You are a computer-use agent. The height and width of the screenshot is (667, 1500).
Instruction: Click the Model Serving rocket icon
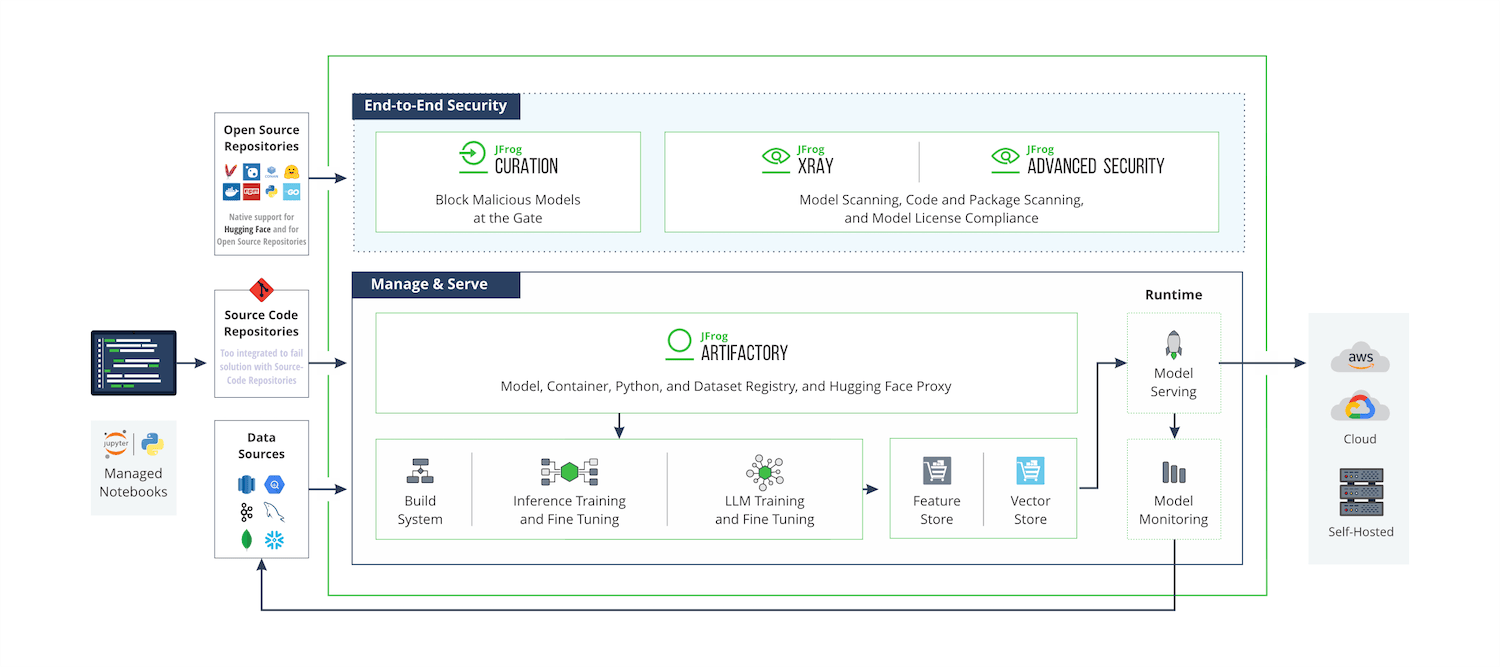click(x=1174, y=345)
